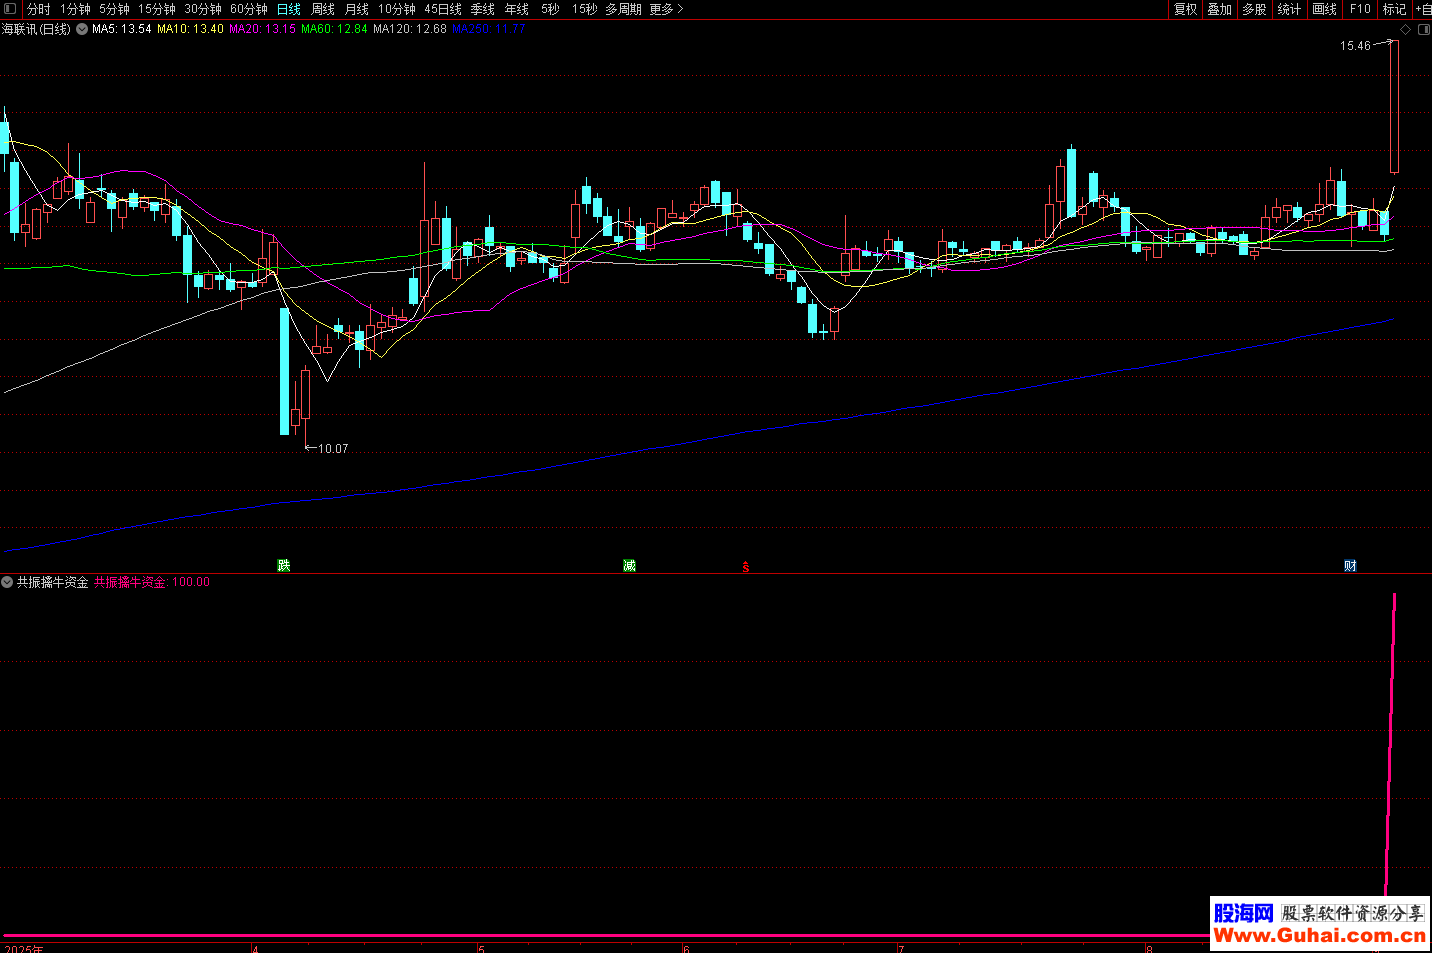1432x953 pixels.
Task: Select the 10分钟 period tab
Action: [397, 9]
